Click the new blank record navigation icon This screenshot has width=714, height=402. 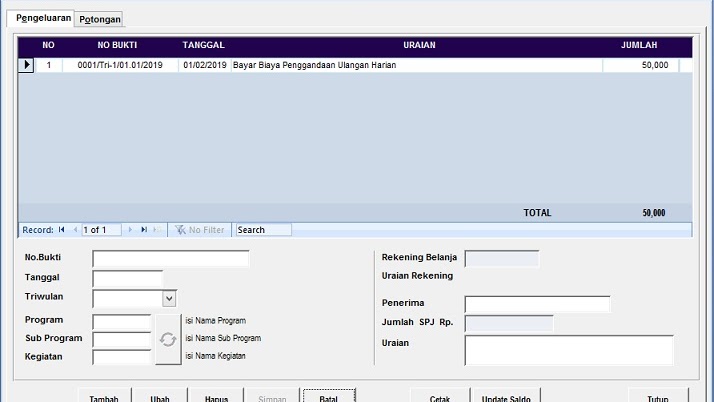click(158, 230)
